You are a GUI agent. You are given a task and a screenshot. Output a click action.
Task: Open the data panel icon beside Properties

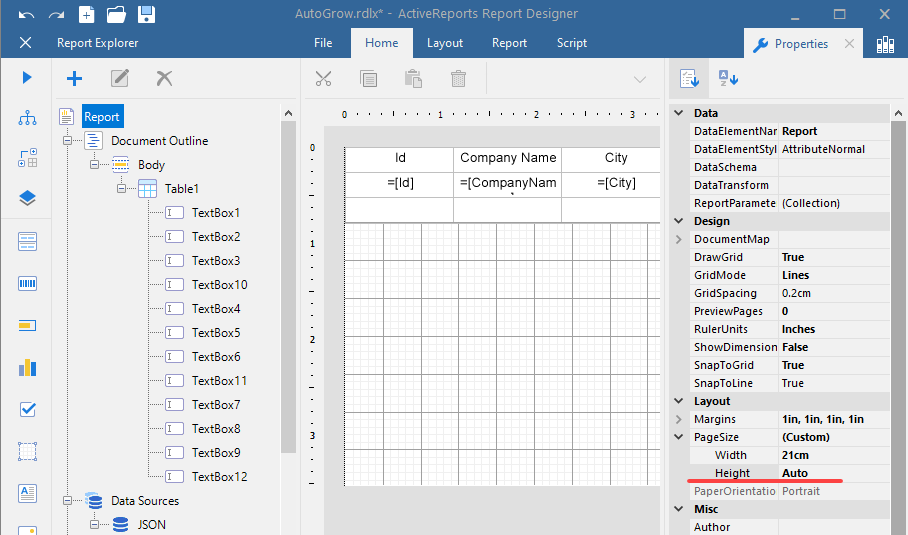[x=885, y=44]
